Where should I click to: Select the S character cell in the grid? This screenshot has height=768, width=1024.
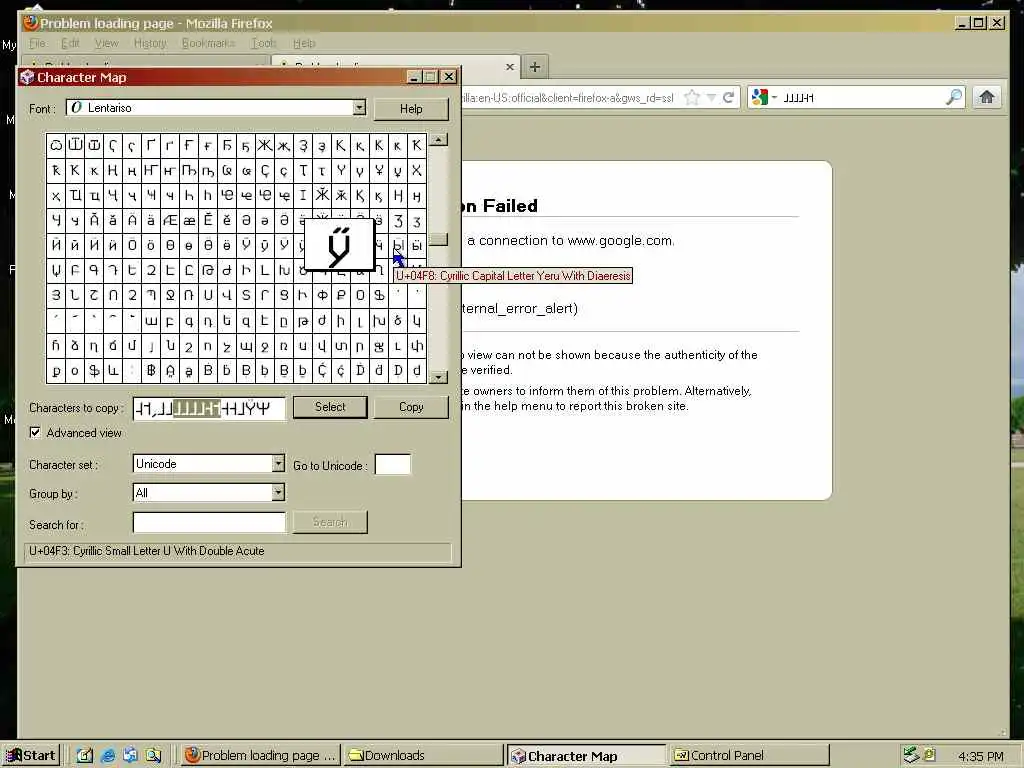[246, 295]
